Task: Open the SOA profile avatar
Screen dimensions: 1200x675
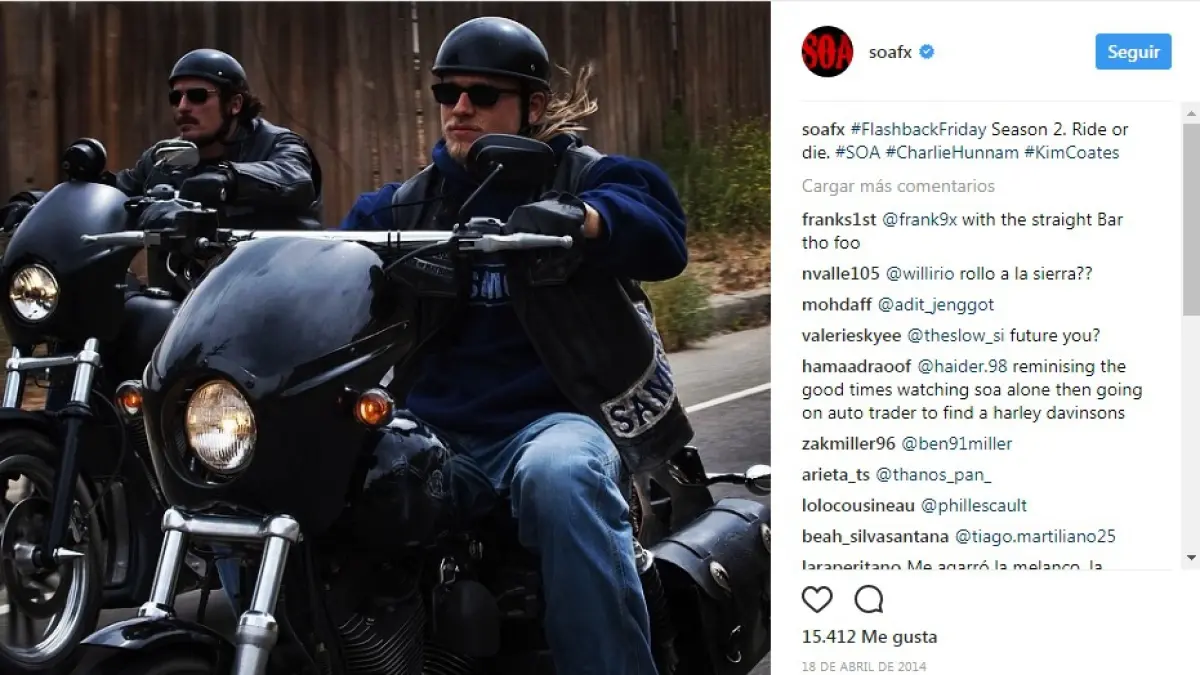Action: (827, 52)
